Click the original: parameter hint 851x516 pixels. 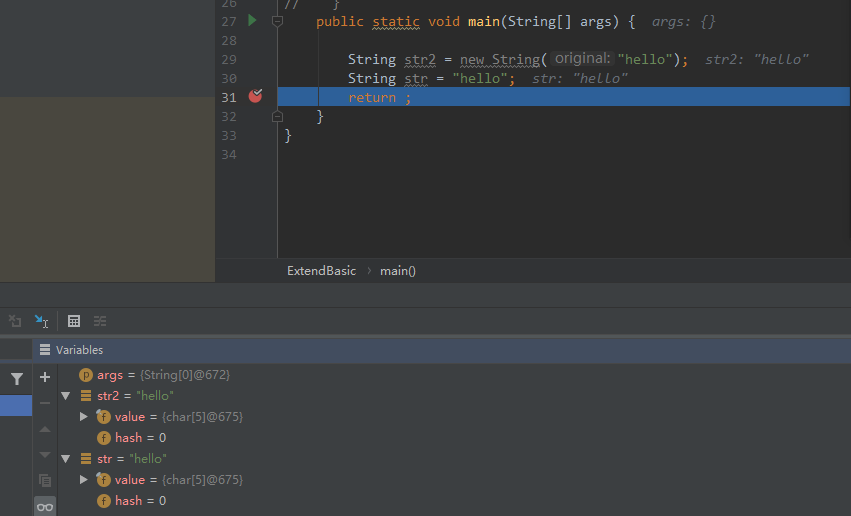pos(582,59)
